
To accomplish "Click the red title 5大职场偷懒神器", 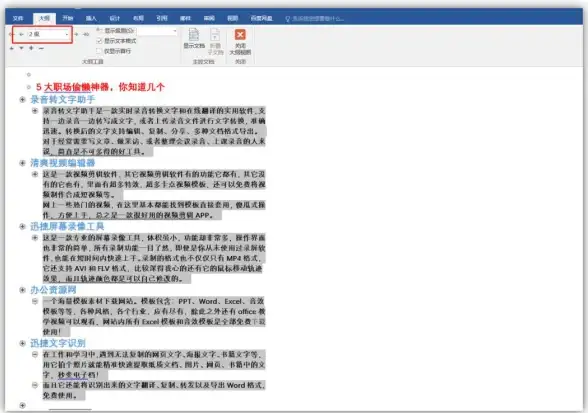I will click(100, 87).
